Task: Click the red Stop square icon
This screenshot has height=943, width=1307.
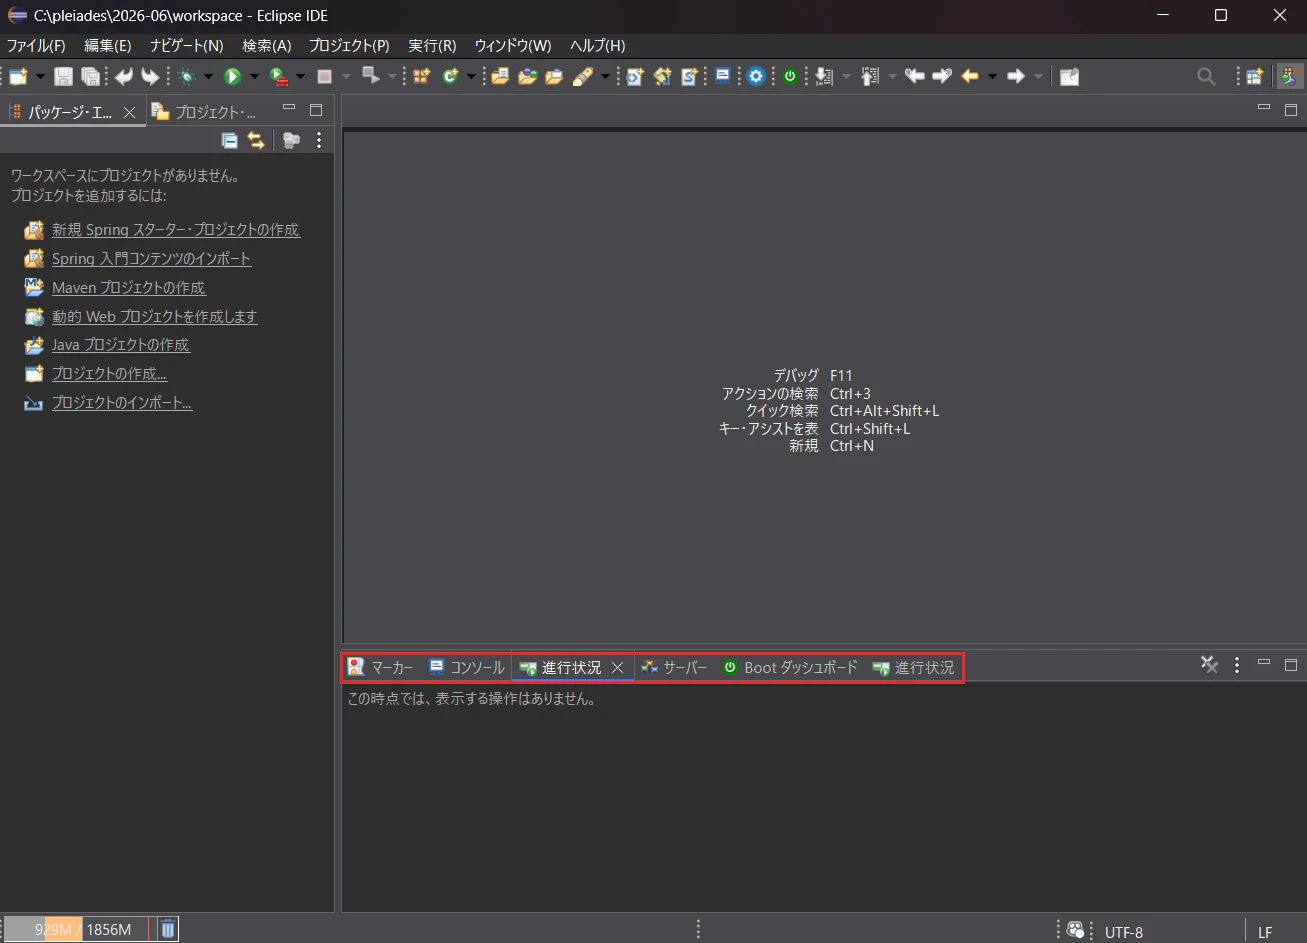Action: pyautogui.click(x=324, y=77)
